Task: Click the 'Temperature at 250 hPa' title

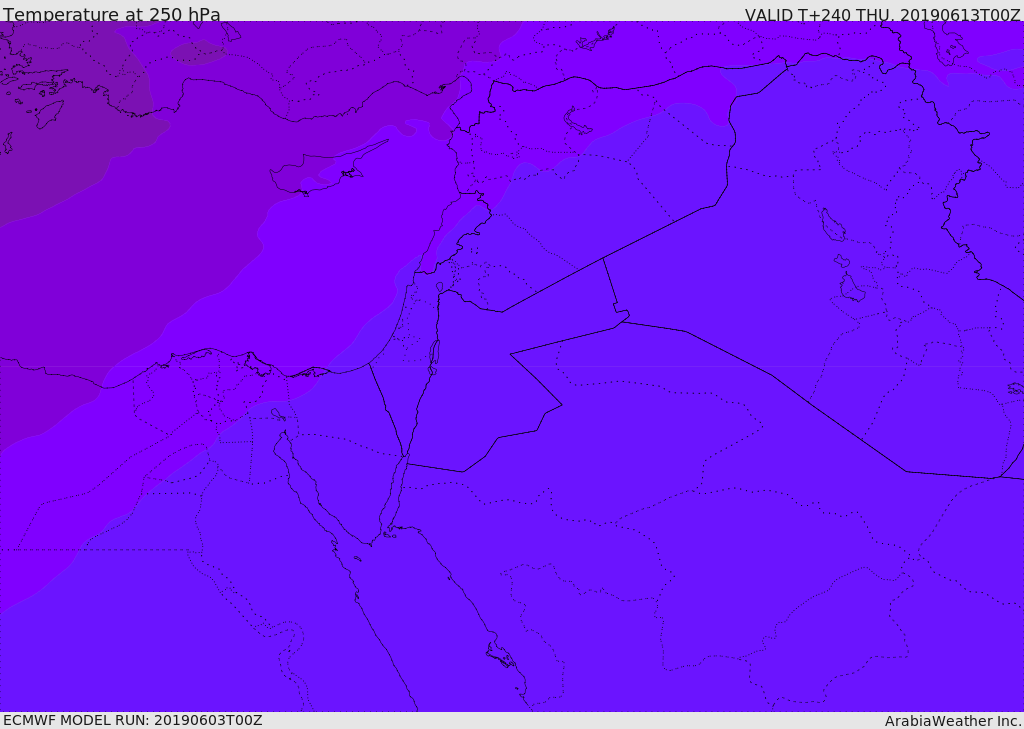Action: pos(112,14)
